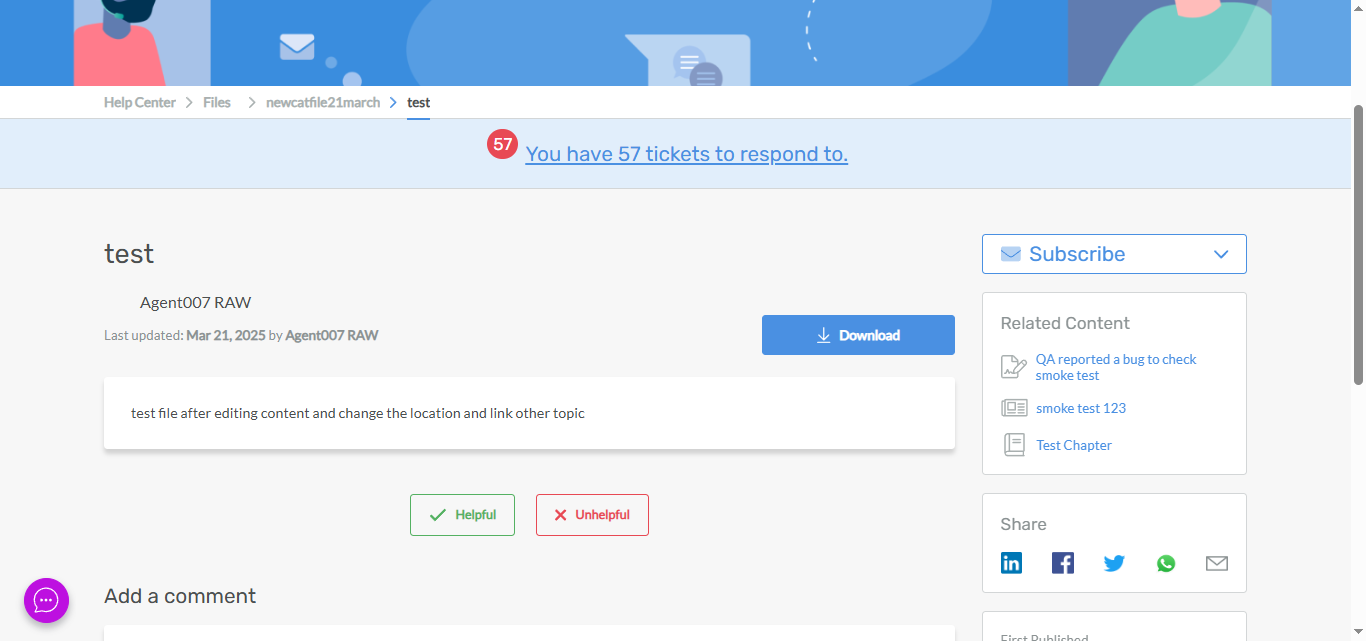Screen dimensions: 1366x641
Task: Mark the article as Helpful
Action: 462,515
